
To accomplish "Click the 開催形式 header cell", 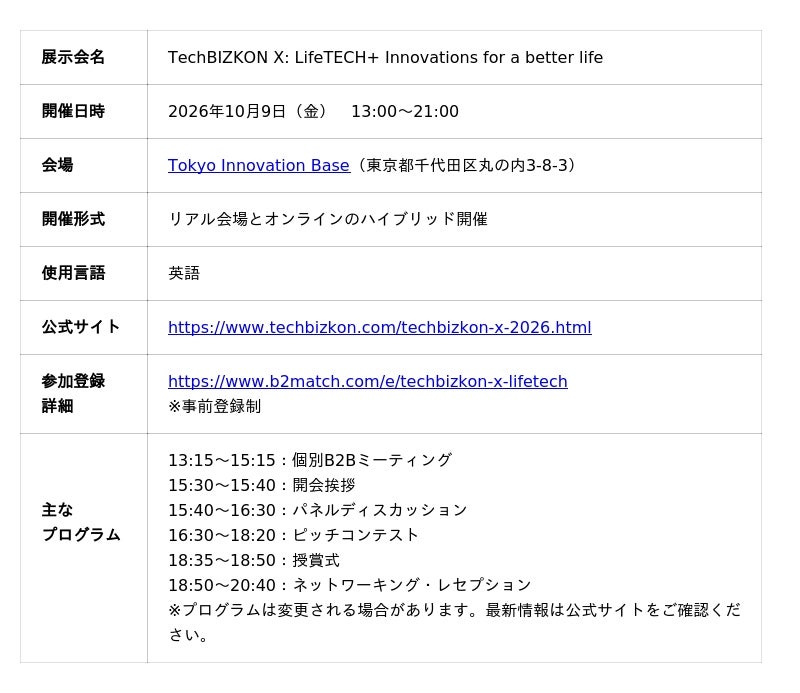I will pos(84,219).
